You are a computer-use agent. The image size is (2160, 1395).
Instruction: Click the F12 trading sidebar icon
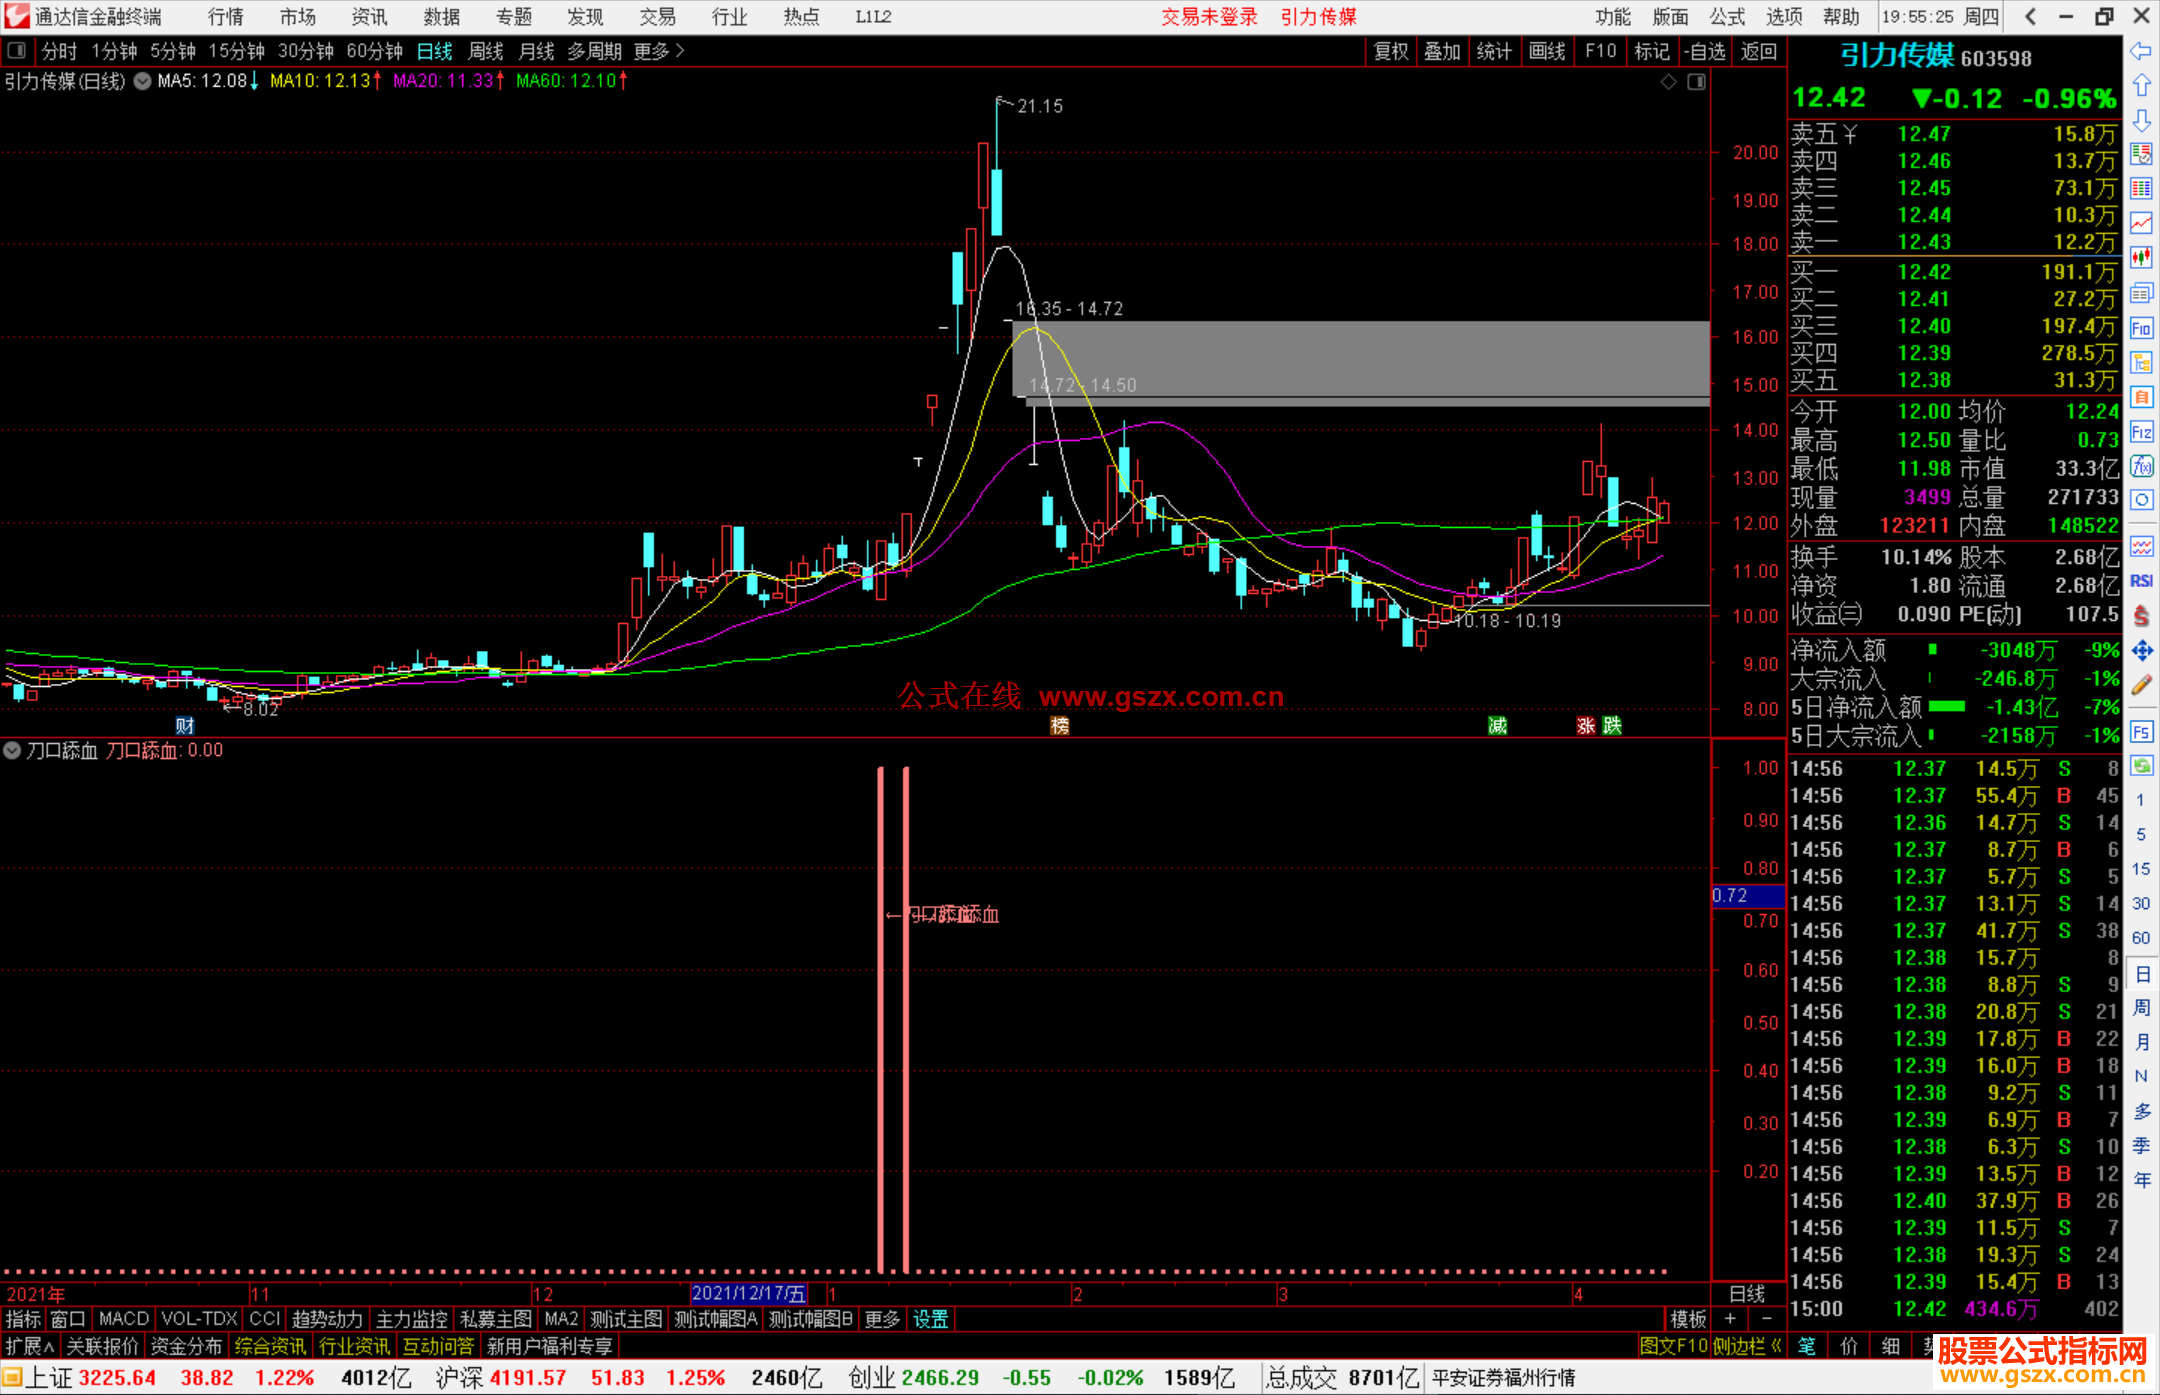(x=2141, y=432)
